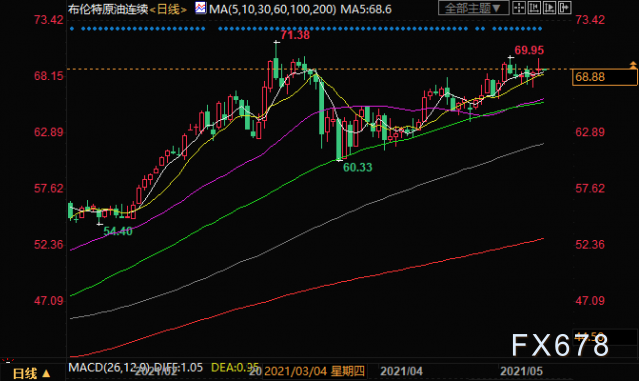The height and width of the screenshot is (381, 640).
Task: Click the expand-to-right arrow toolbar icon
Action: pos(564,8)
